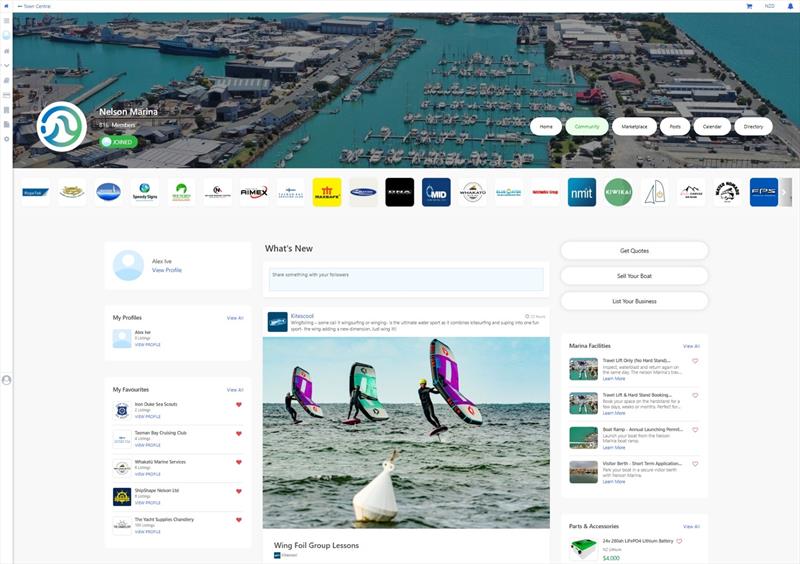This screenshot has width=800, height=564.
Task: Favourite Visitor Berth Short Term Application heart
Action: [695, 464]
